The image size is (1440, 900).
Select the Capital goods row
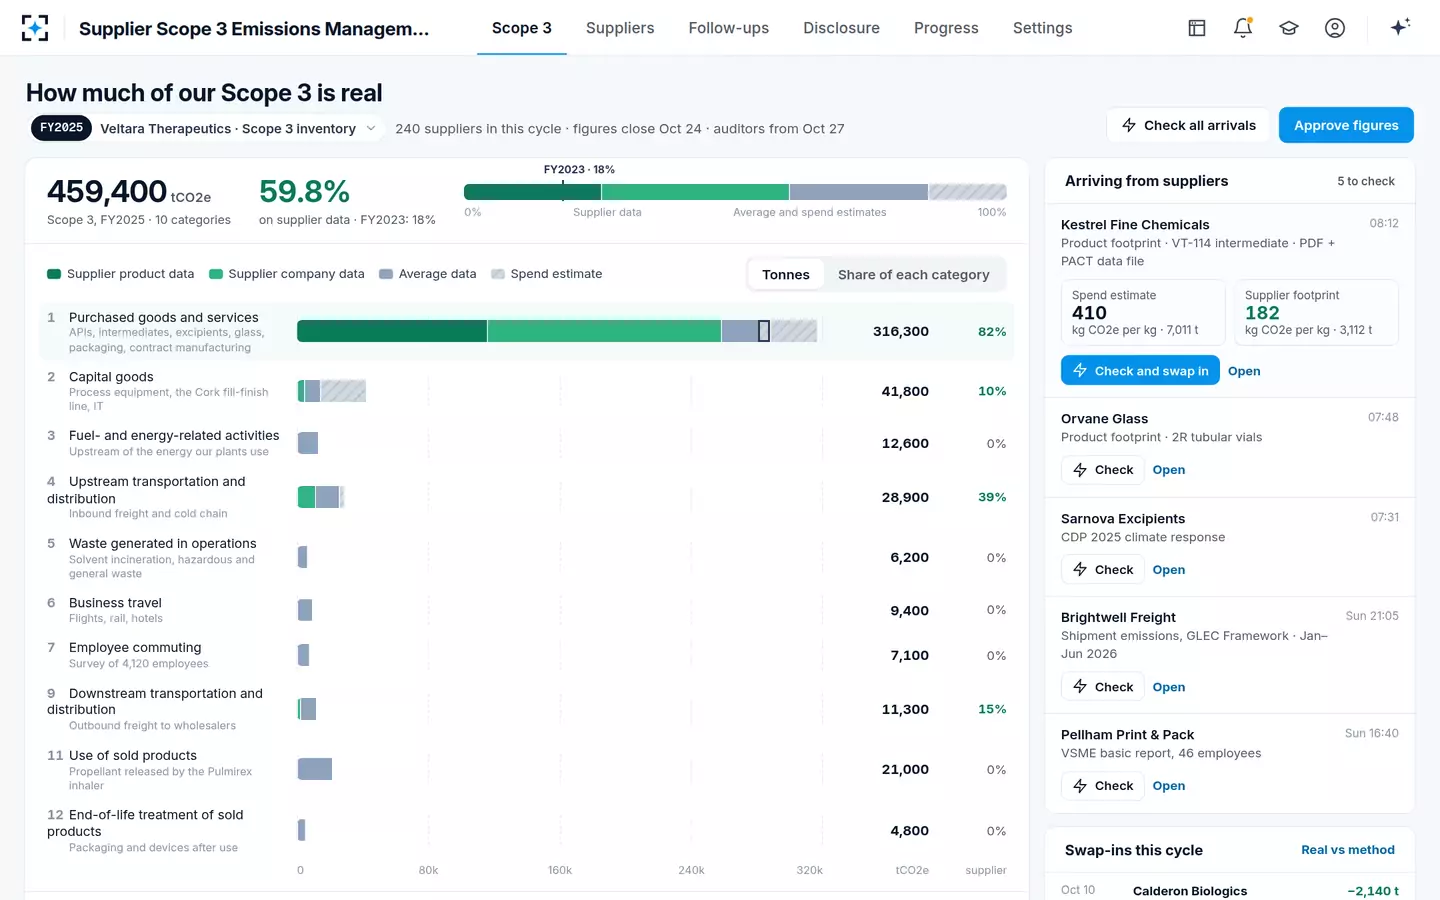526,391
